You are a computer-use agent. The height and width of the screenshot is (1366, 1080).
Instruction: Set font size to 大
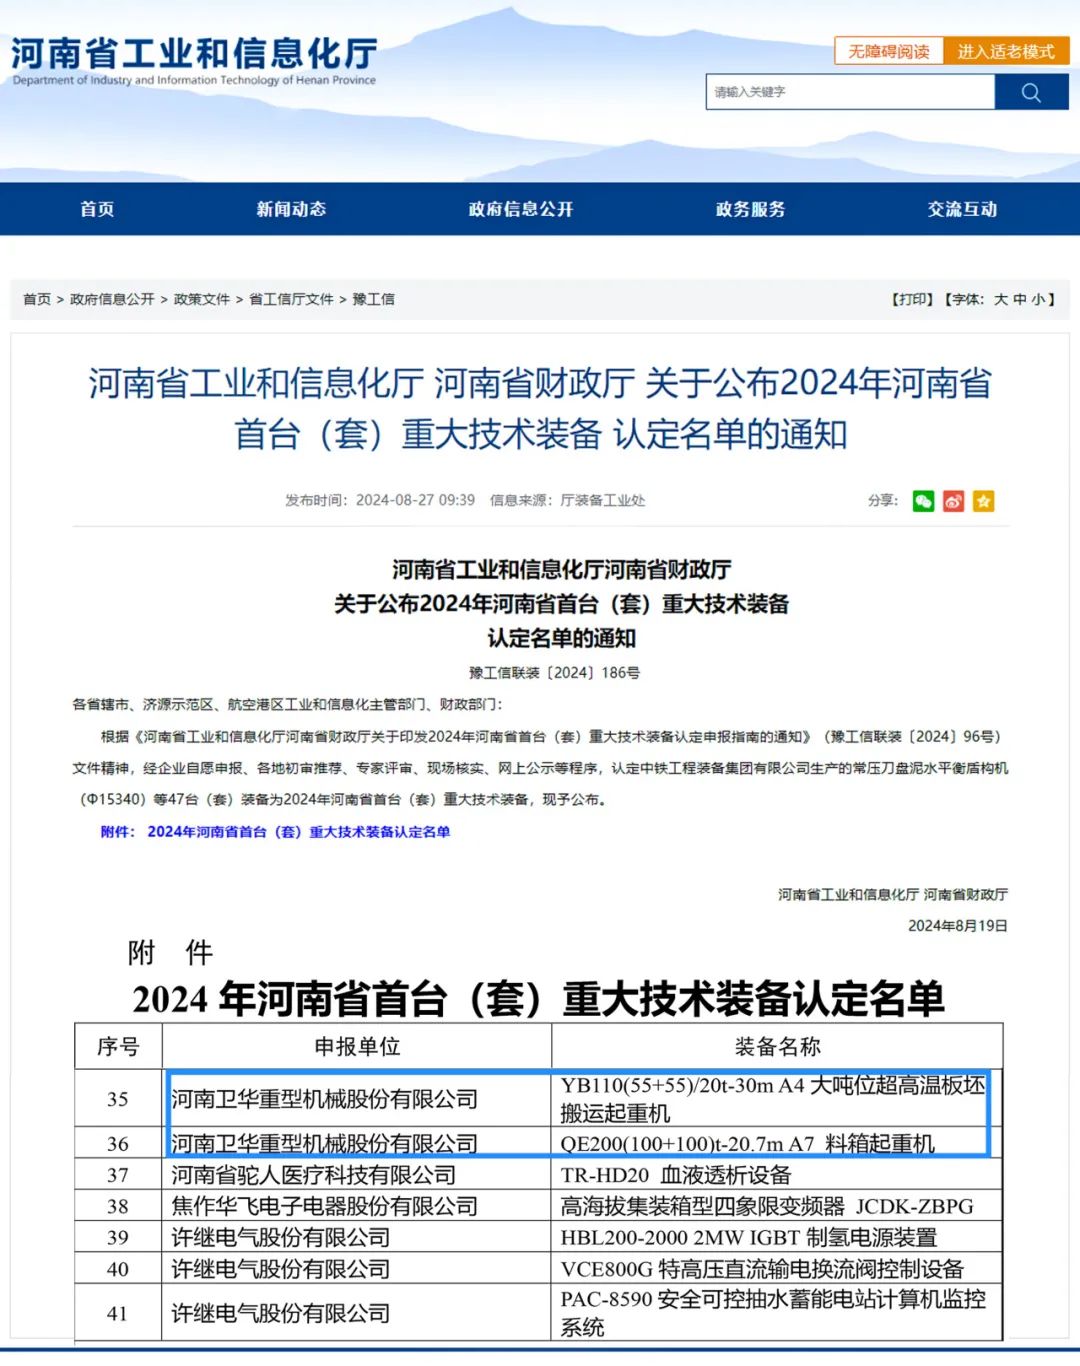[x=1001, y=299]
